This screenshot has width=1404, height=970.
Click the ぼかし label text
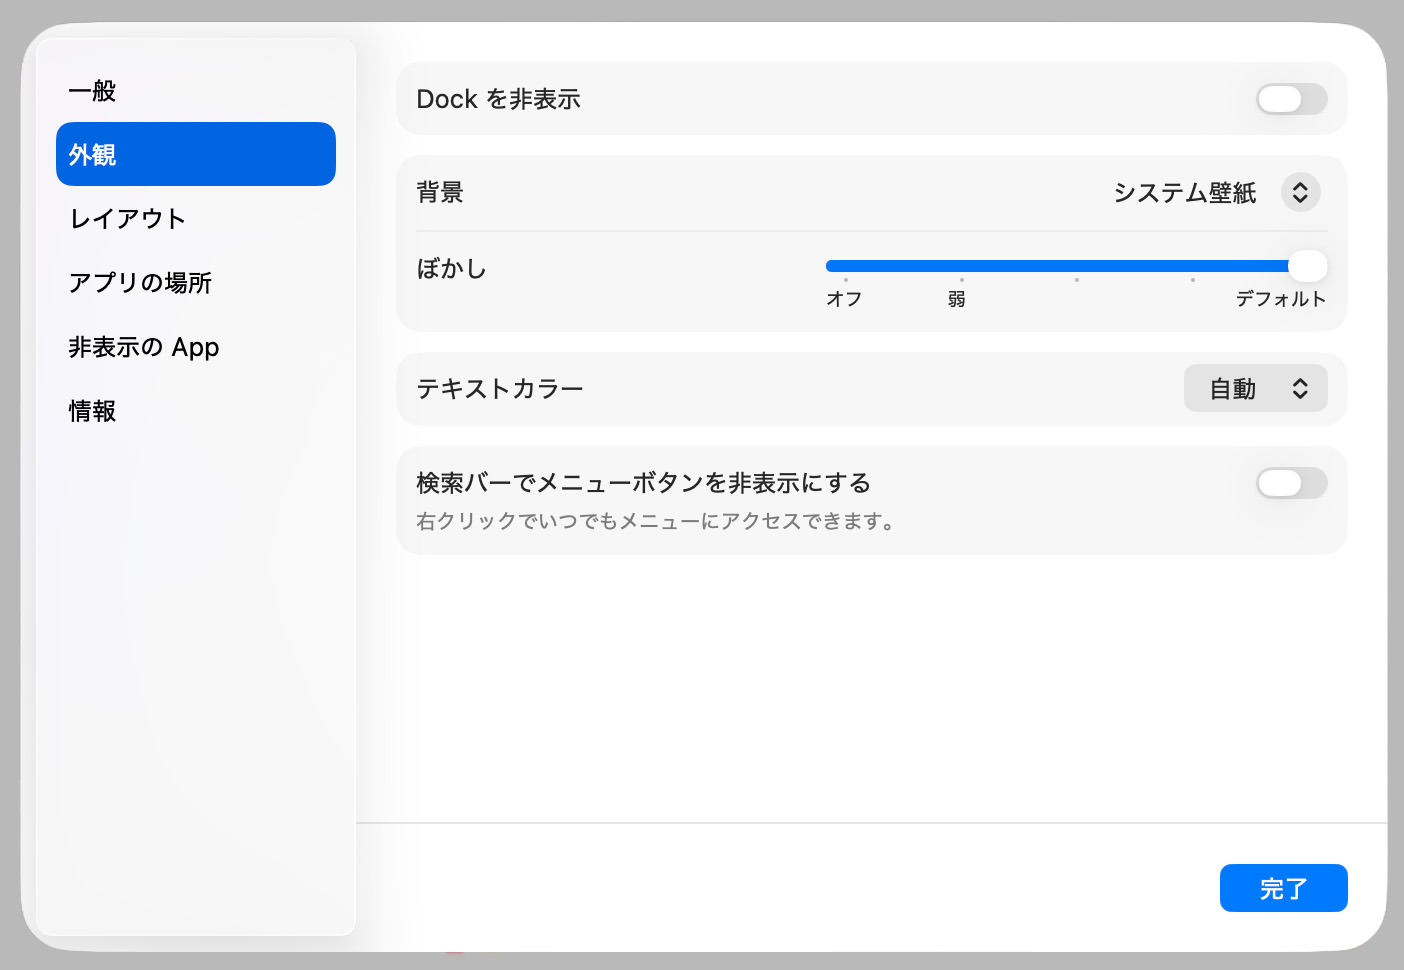pyautogui.click(x=451, y=268)
